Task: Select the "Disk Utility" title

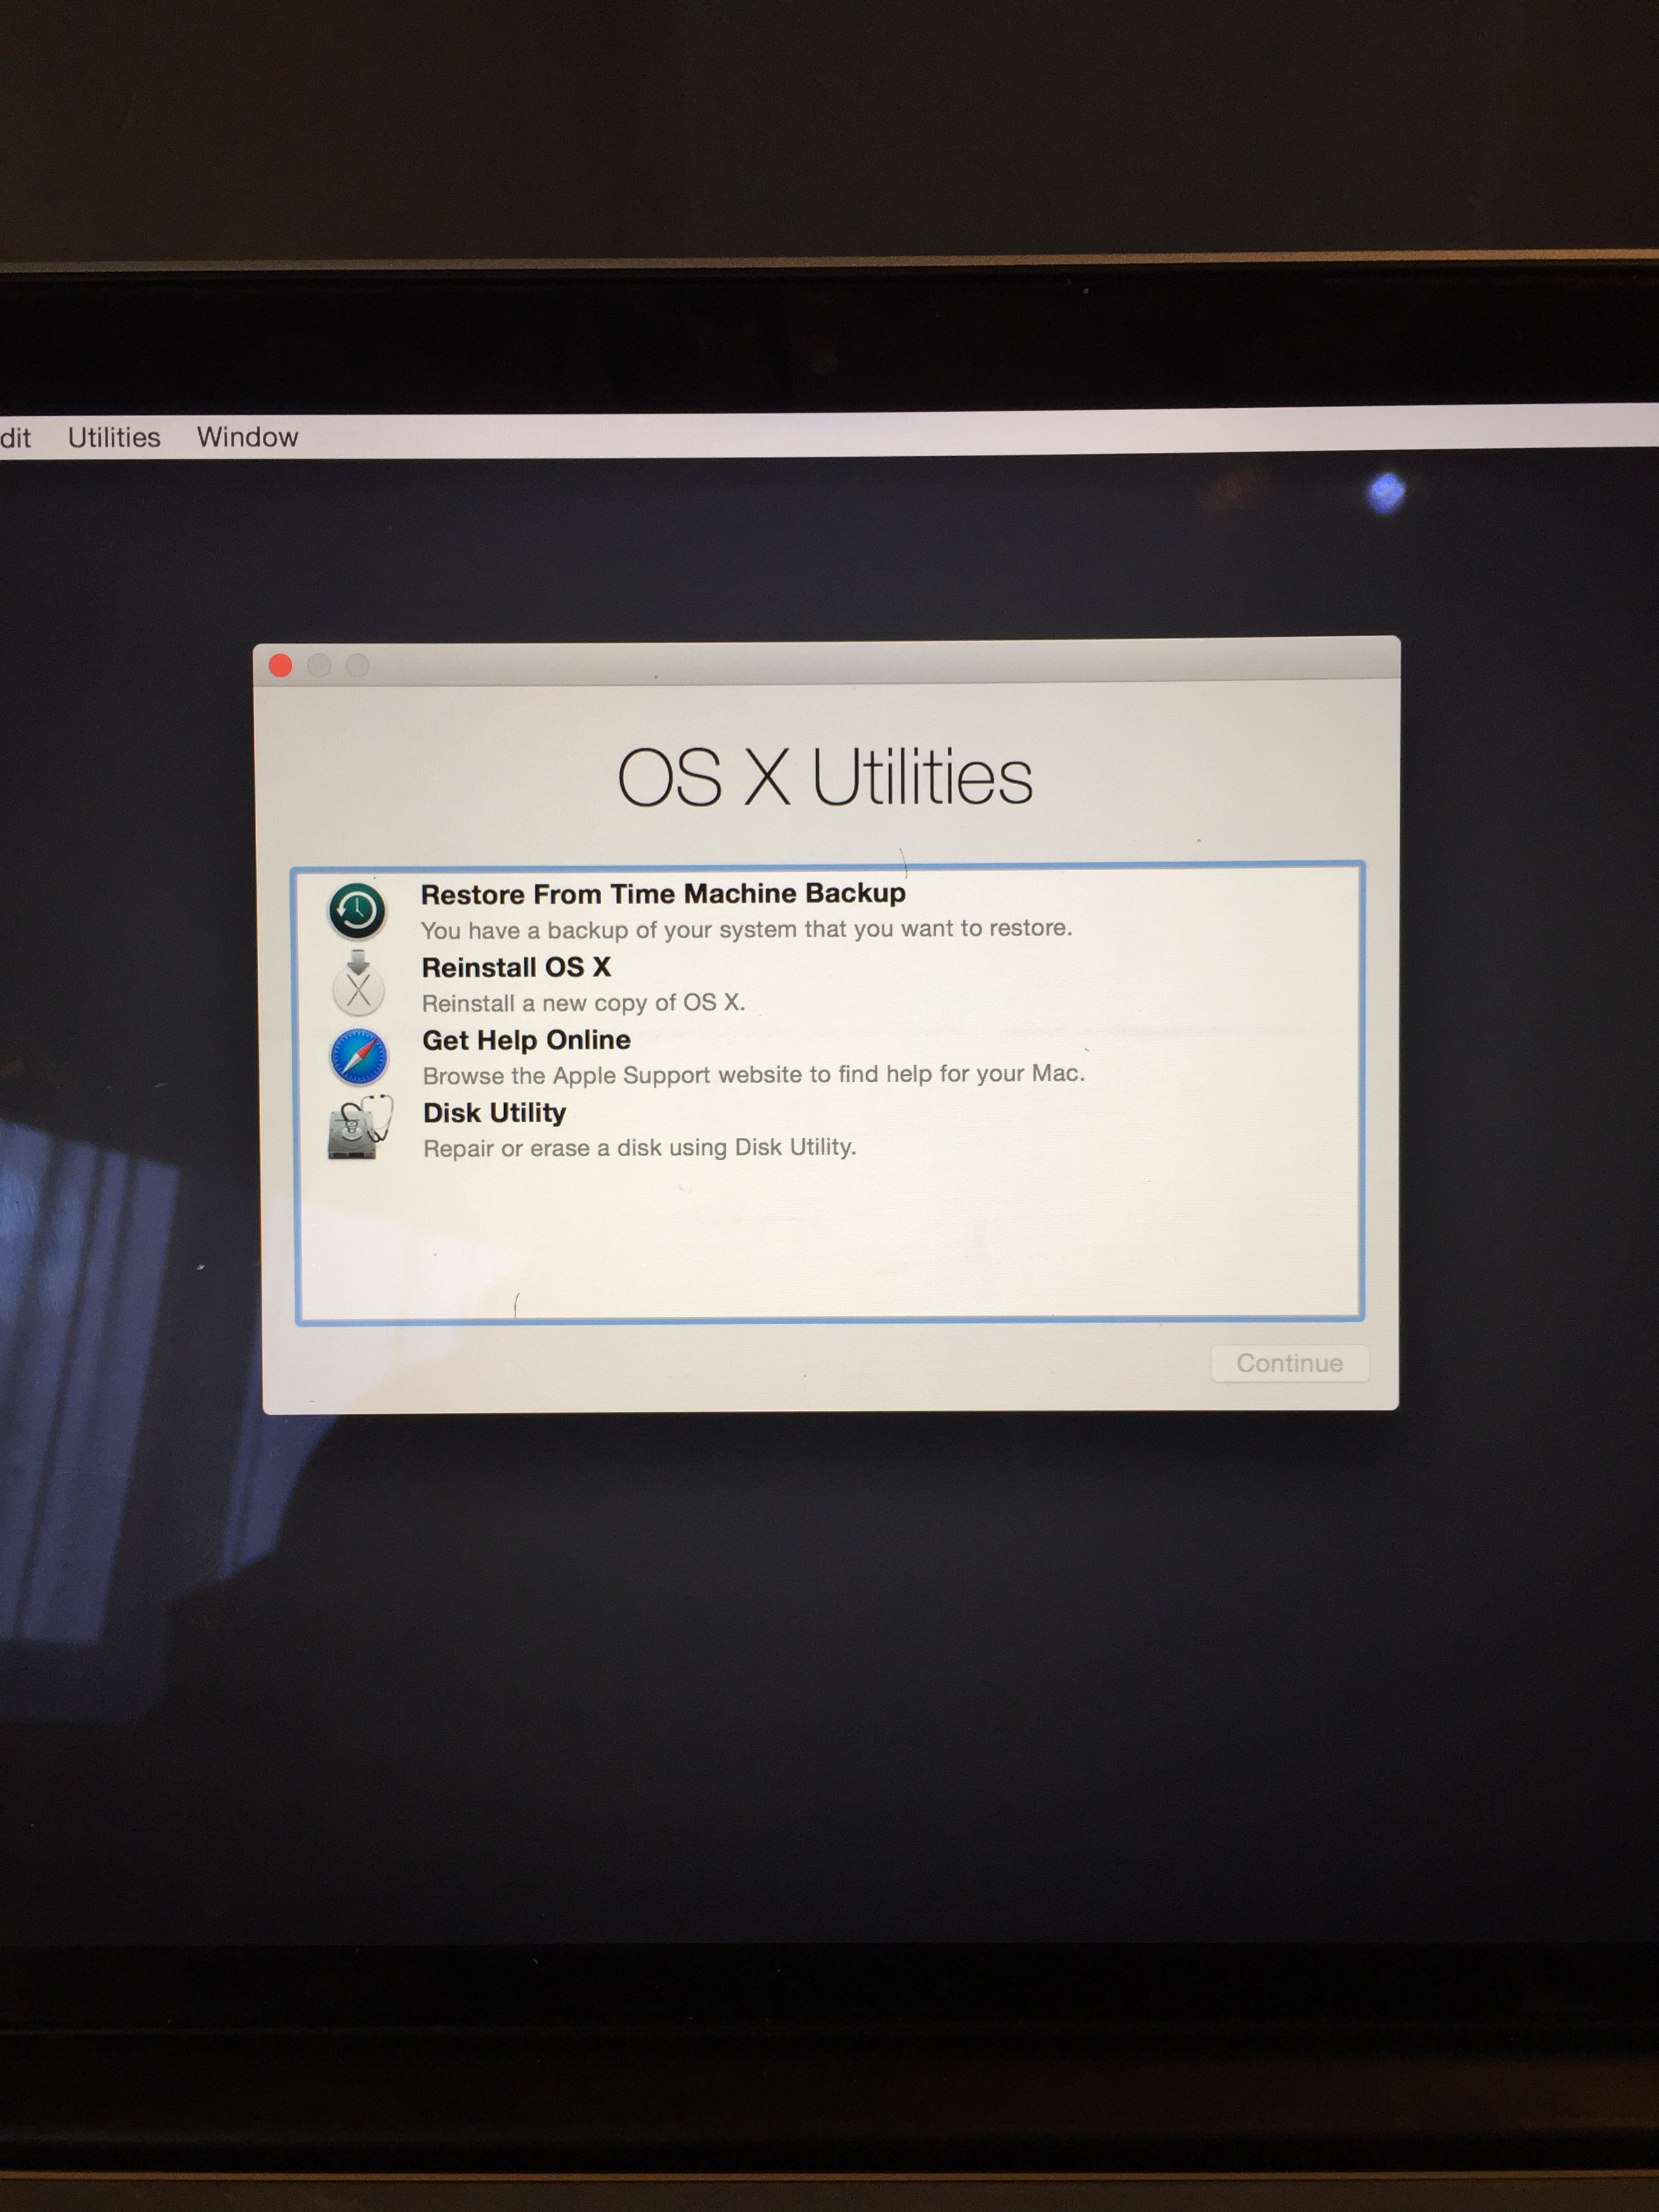Action: click(494, 1113)
